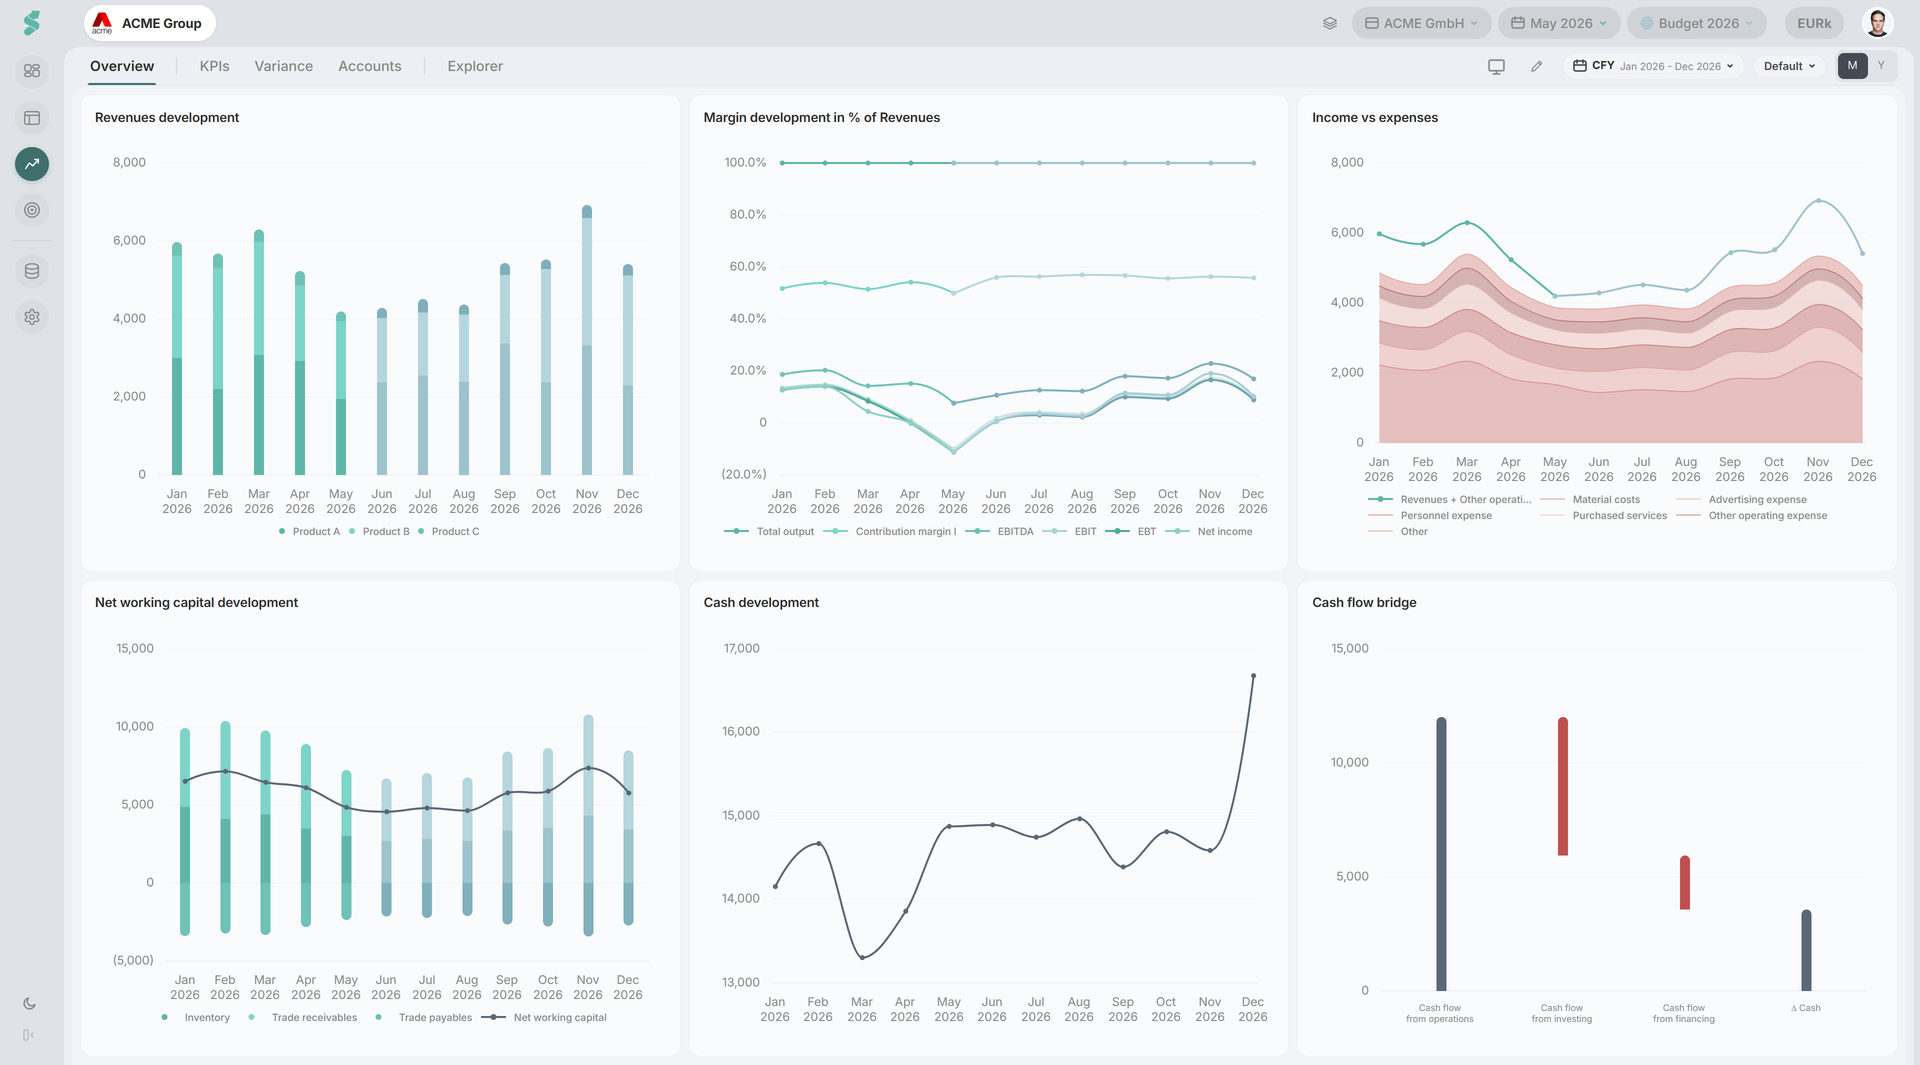Switch to the Explorer tab
The image size is (1920, 1065).
click(x=475, y=66)
